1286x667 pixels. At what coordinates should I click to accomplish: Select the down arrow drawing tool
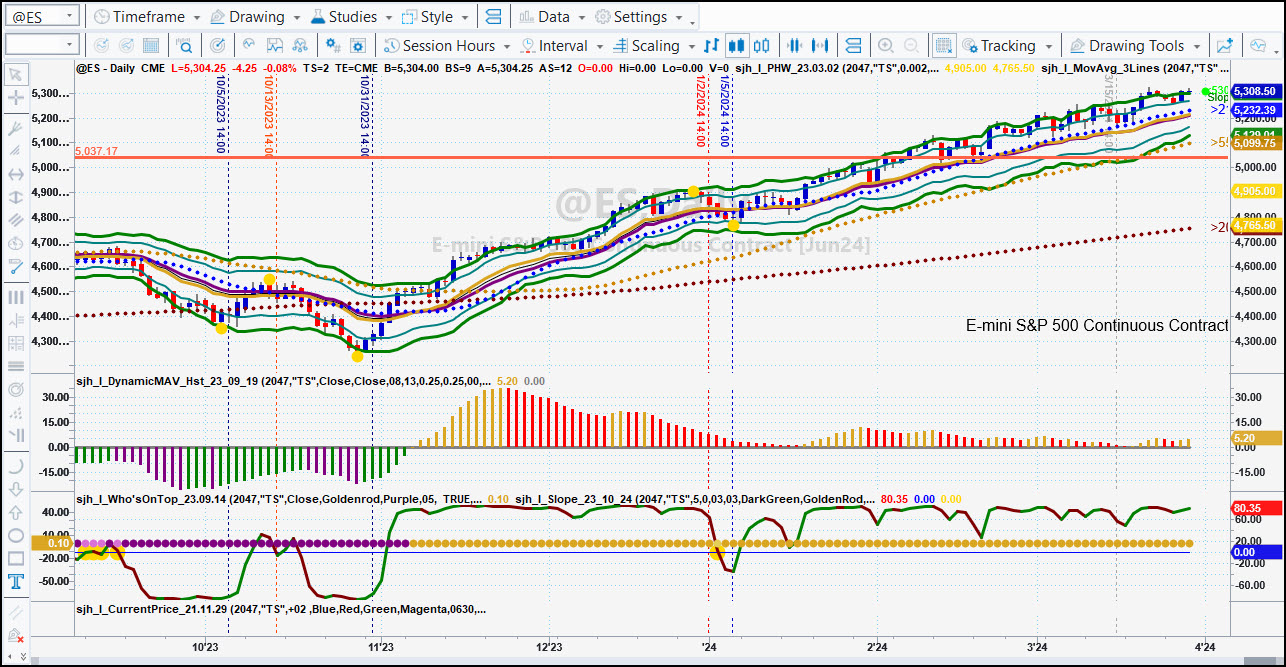pyautogui.click(x=16, y=489)
